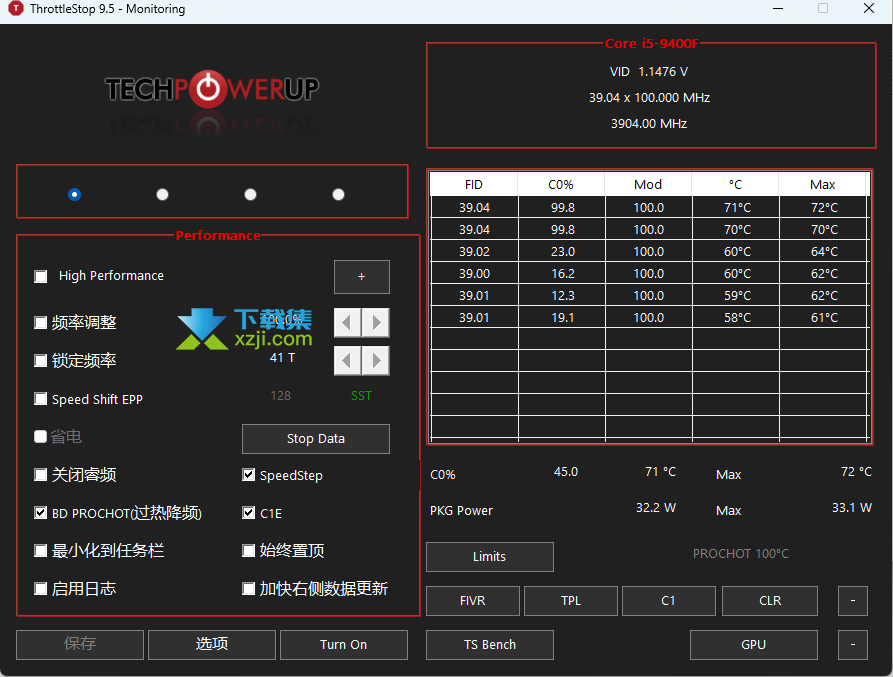Open the 选项 options window
This screenshot has width=893, height=677.
[x=212, y=645]
